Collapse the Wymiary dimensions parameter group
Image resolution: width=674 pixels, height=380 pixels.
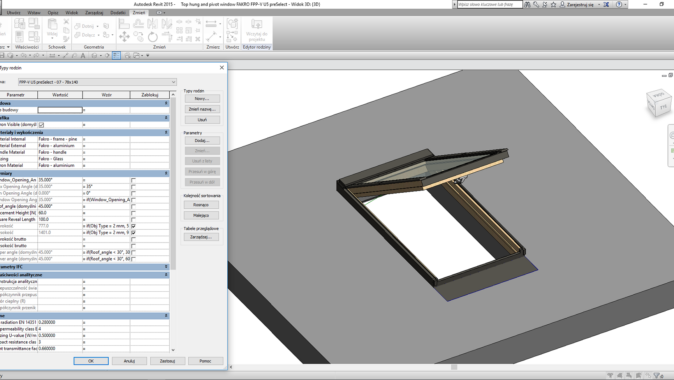click(x=166, y=173)
